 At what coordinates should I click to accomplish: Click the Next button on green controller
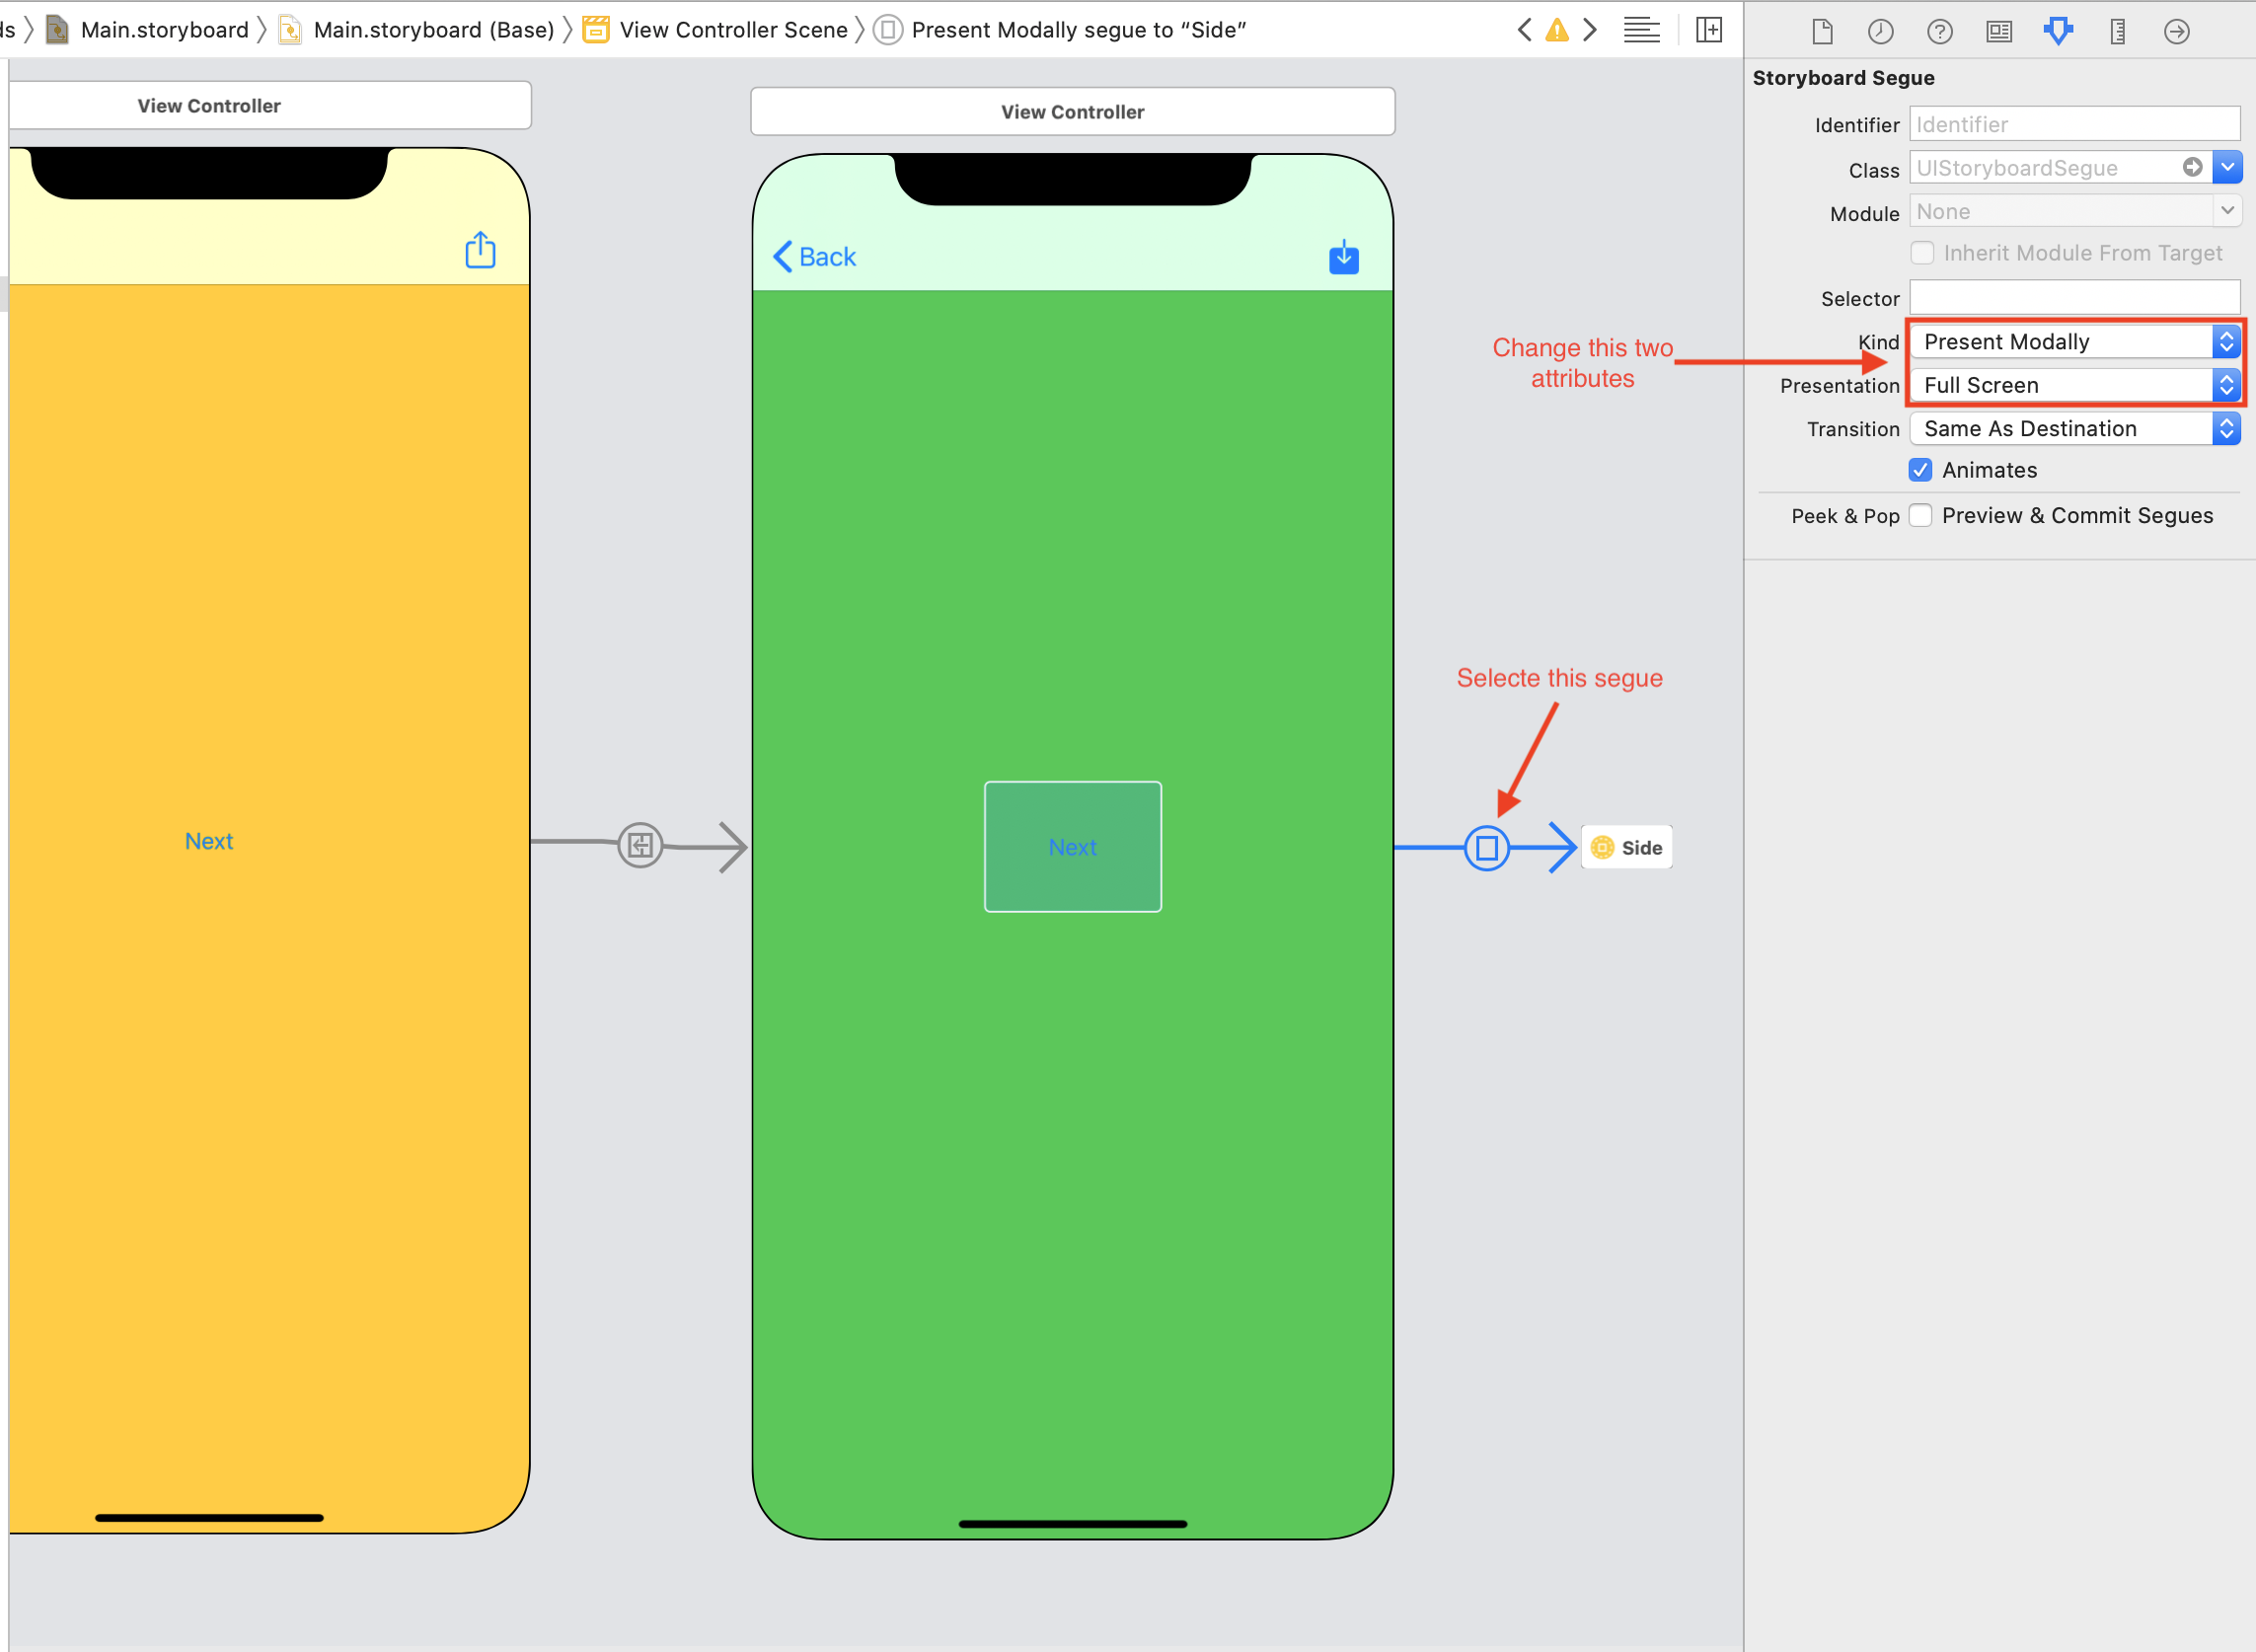(1072, 846)
